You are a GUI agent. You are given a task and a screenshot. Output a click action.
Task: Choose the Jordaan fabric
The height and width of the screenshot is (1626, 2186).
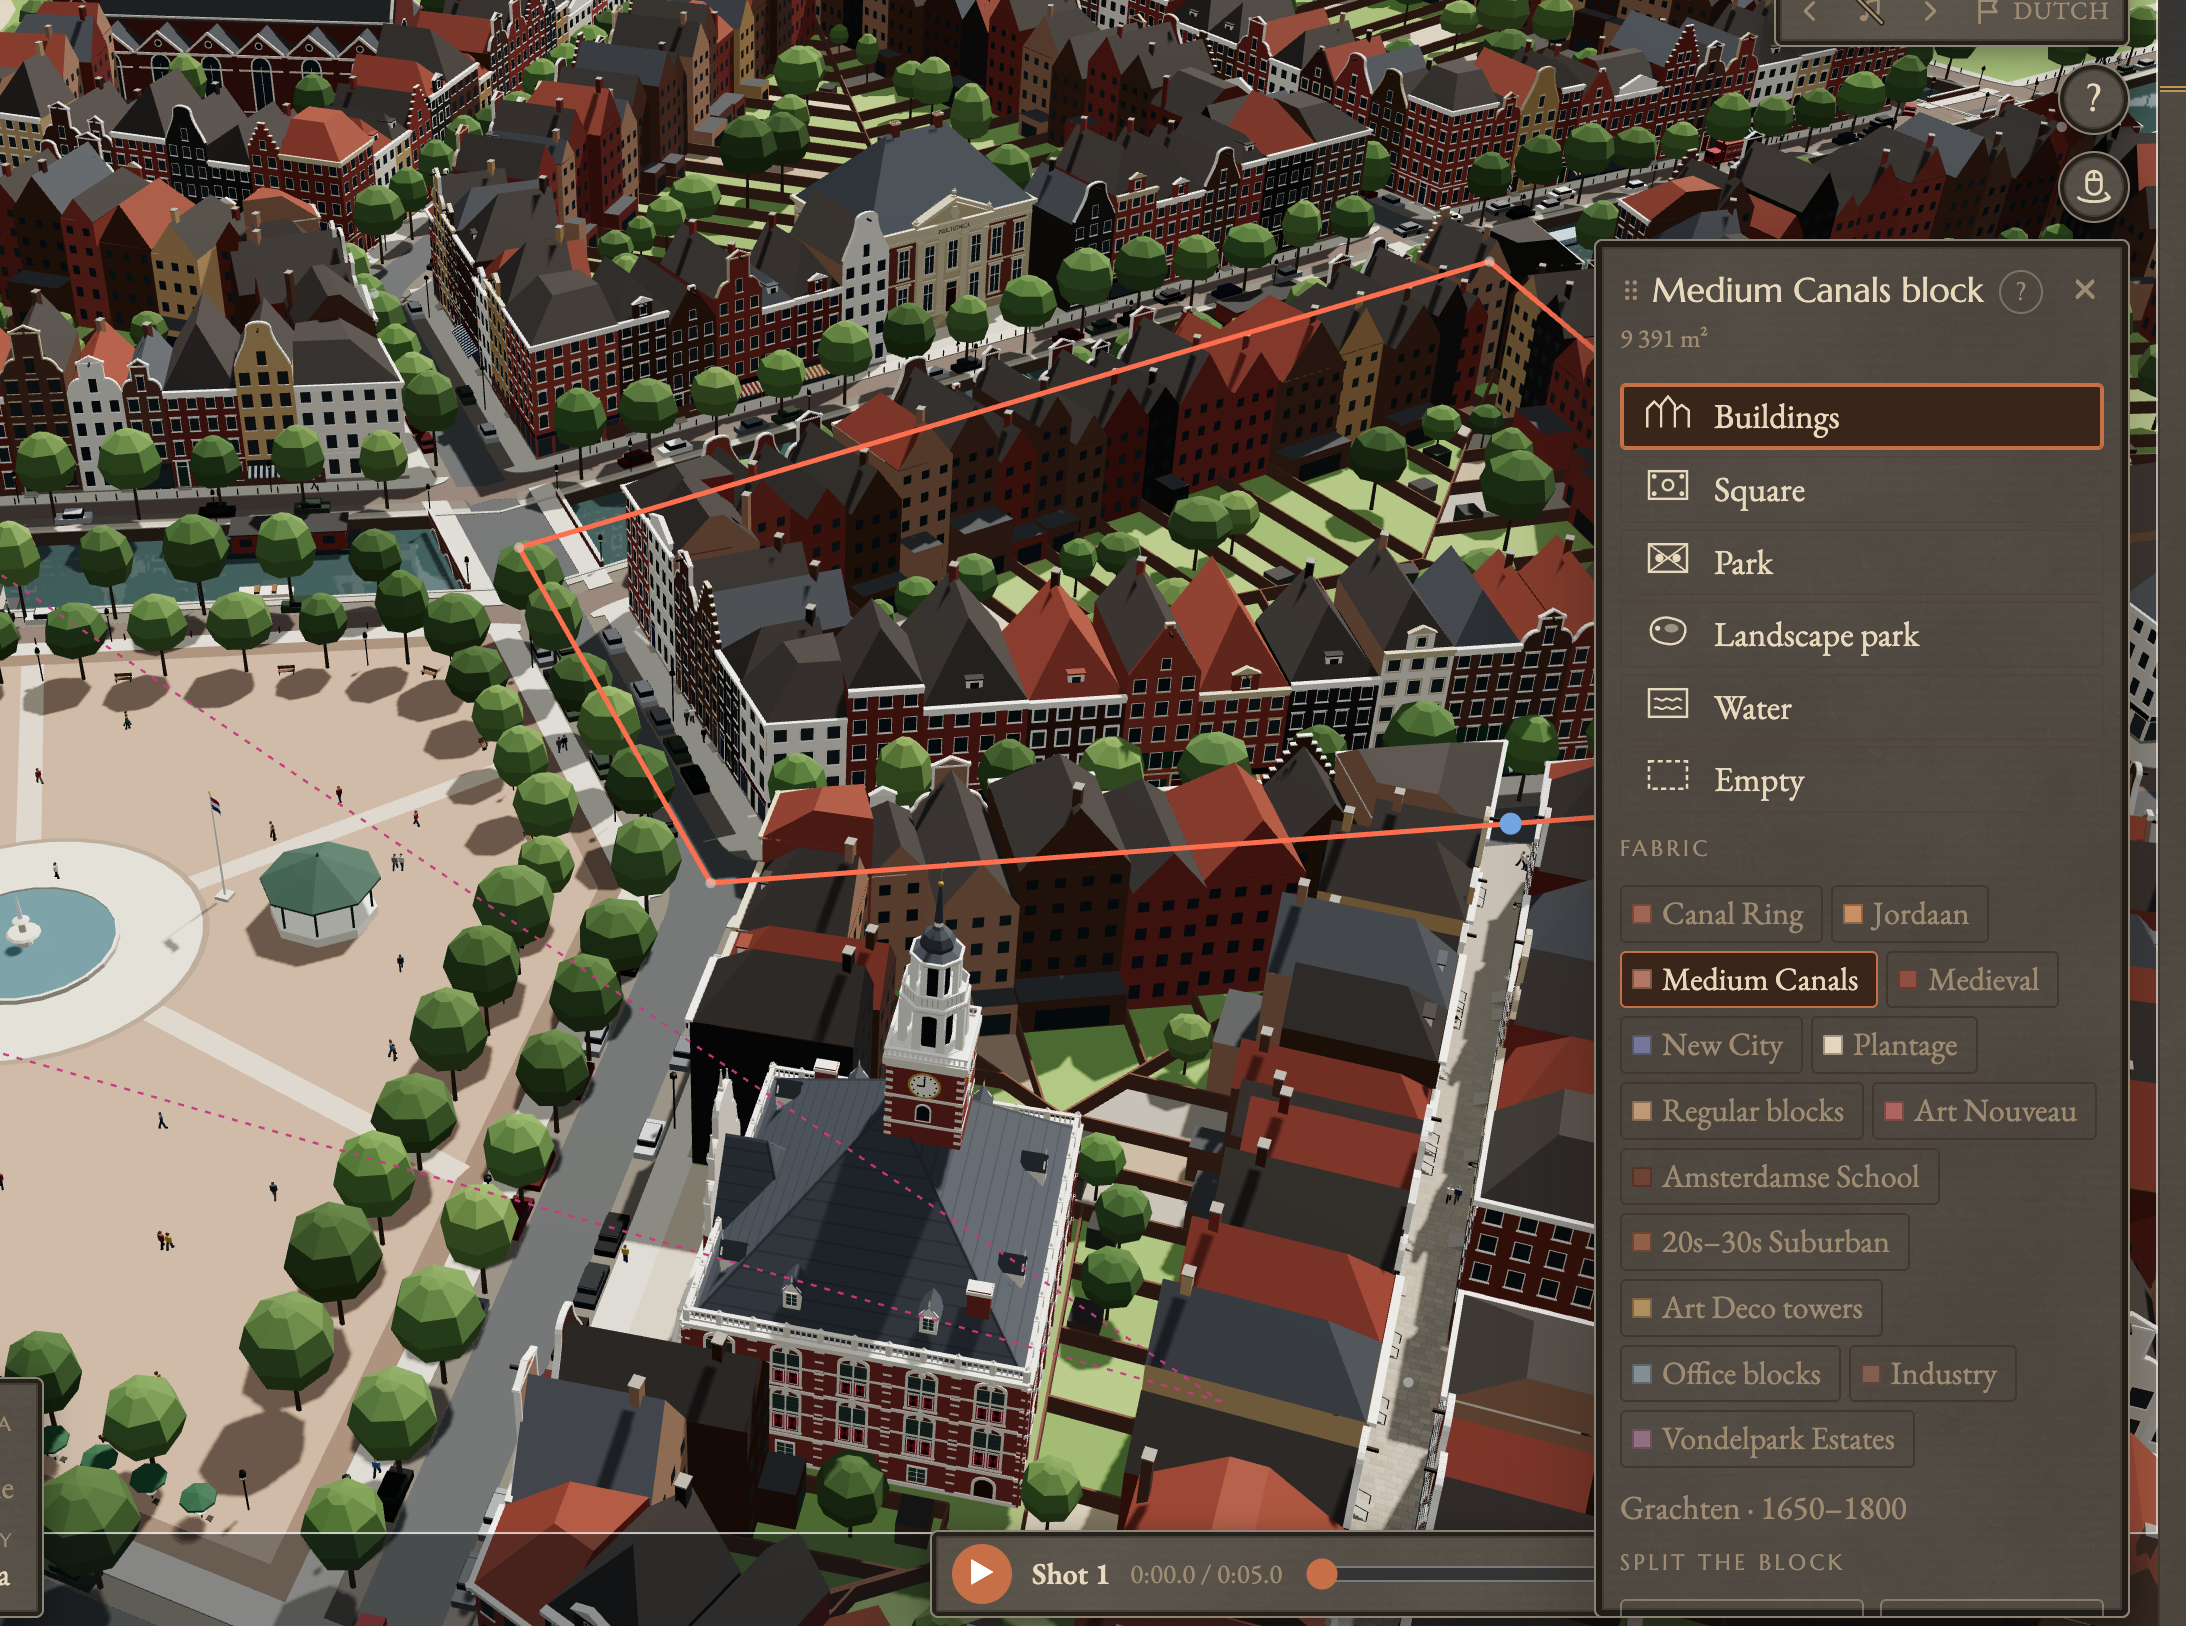coord(1908,914)
